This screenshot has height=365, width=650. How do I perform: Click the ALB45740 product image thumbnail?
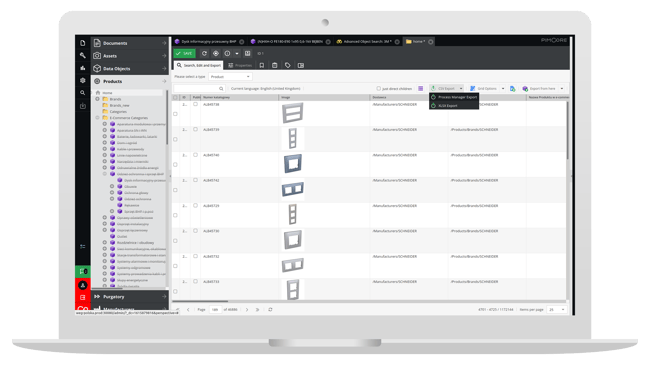click(293, 163)
